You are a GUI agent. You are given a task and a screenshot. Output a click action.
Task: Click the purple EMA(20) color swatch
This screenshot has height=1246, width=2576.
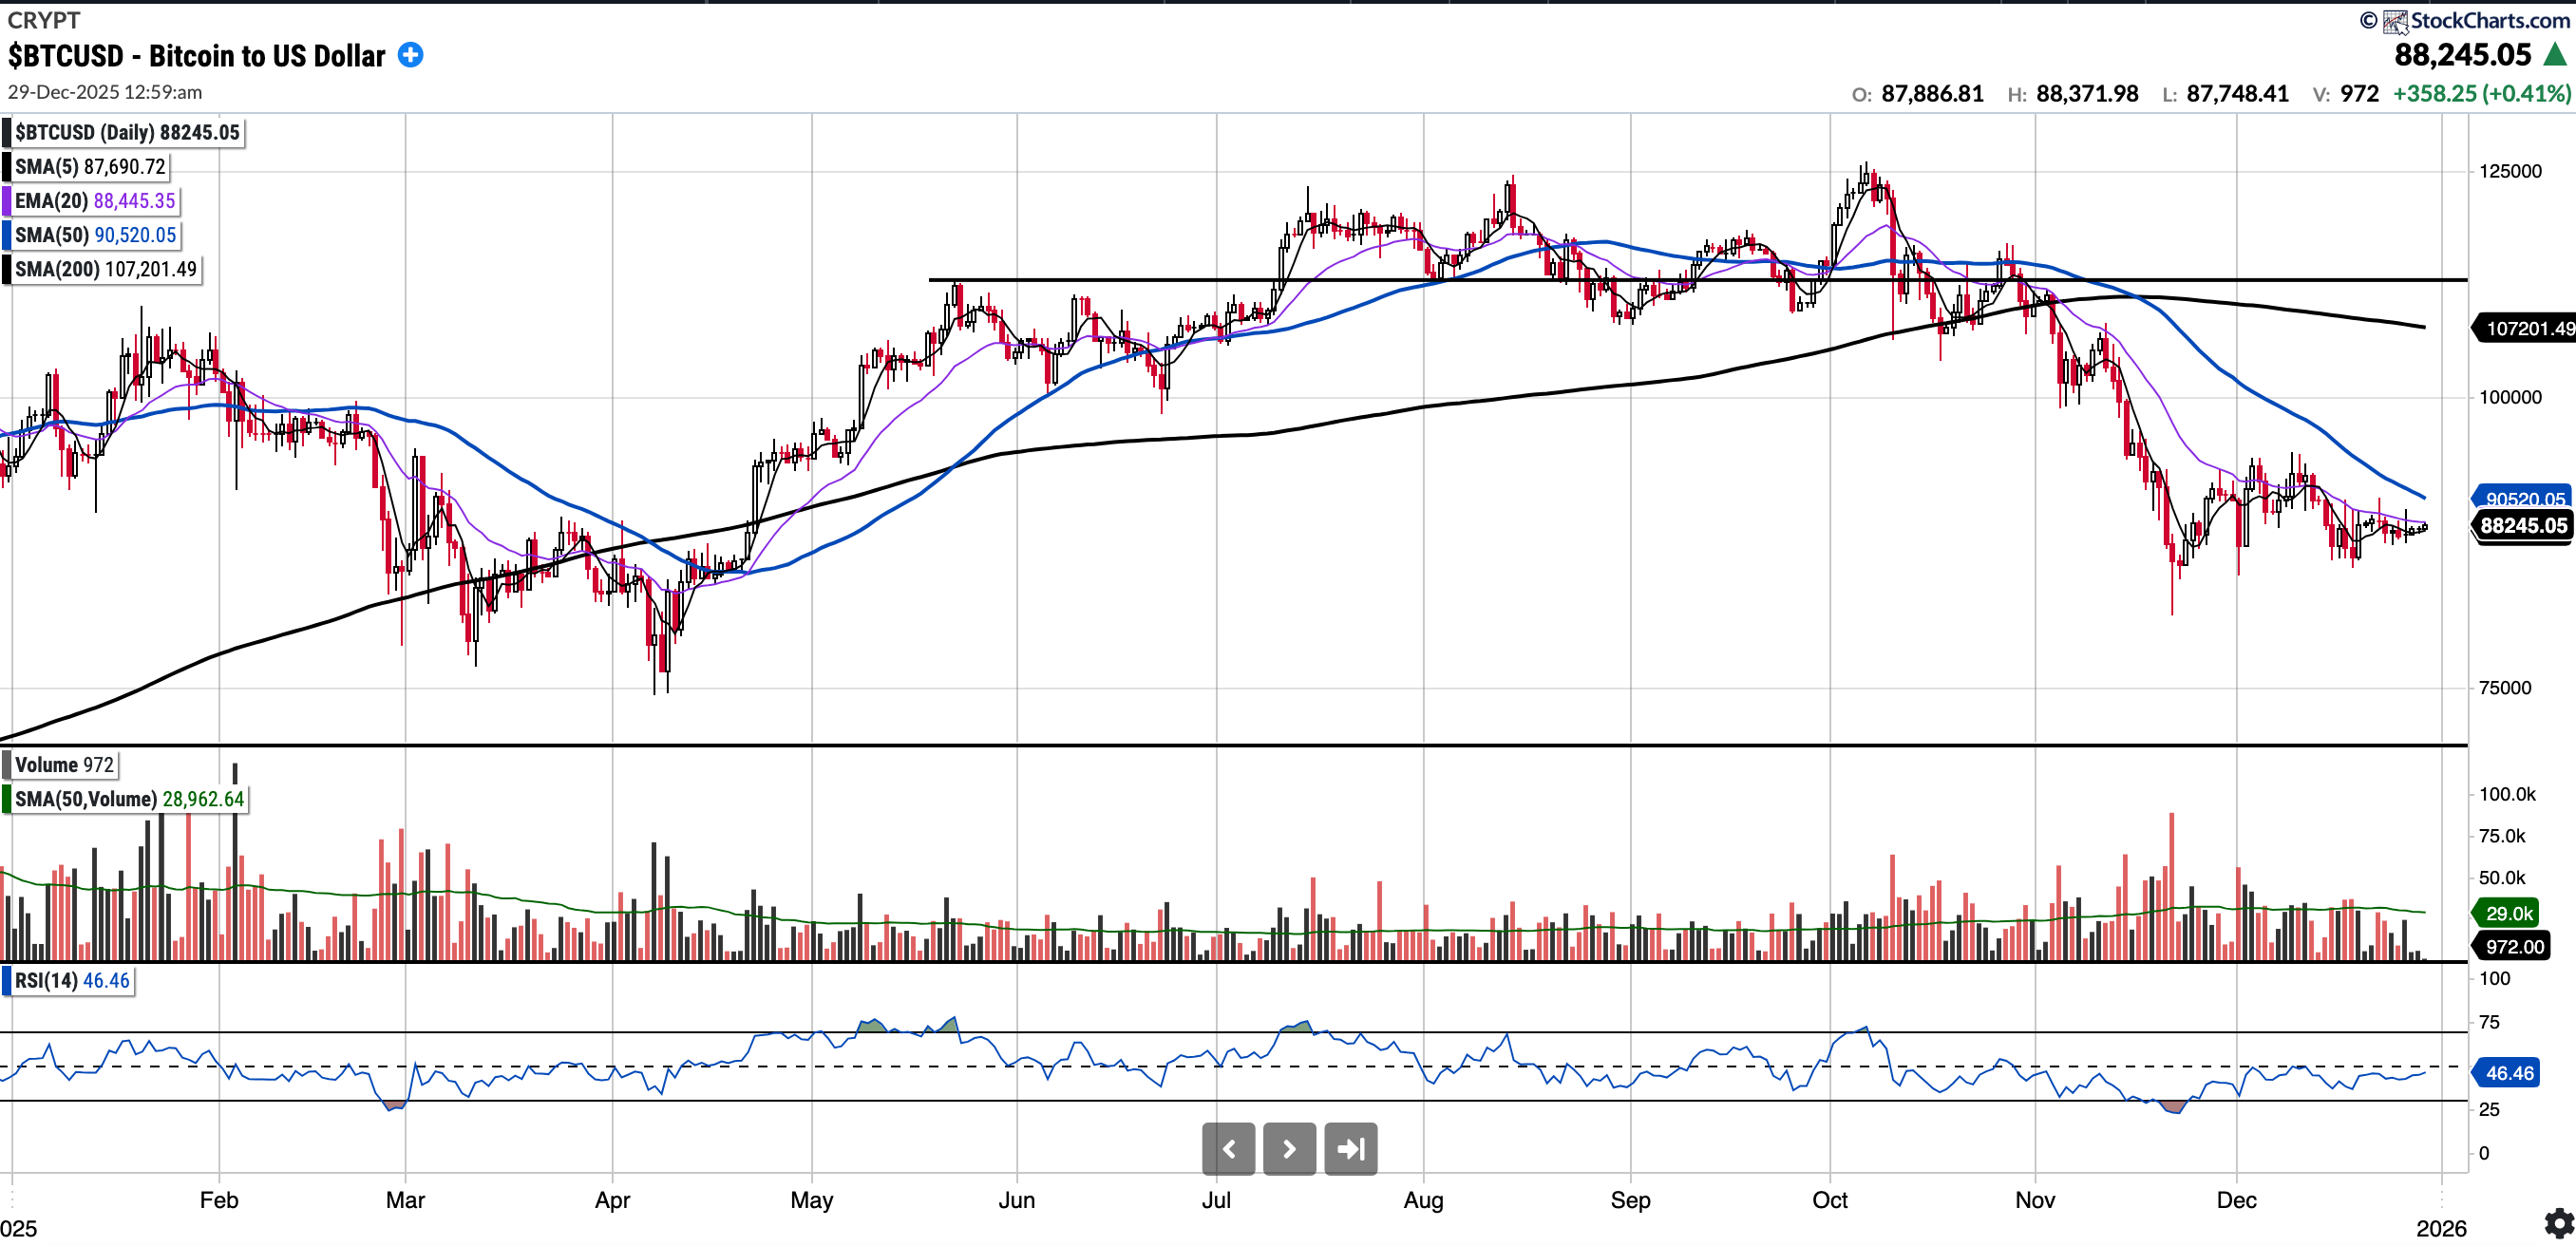click(x=6, y=200)
